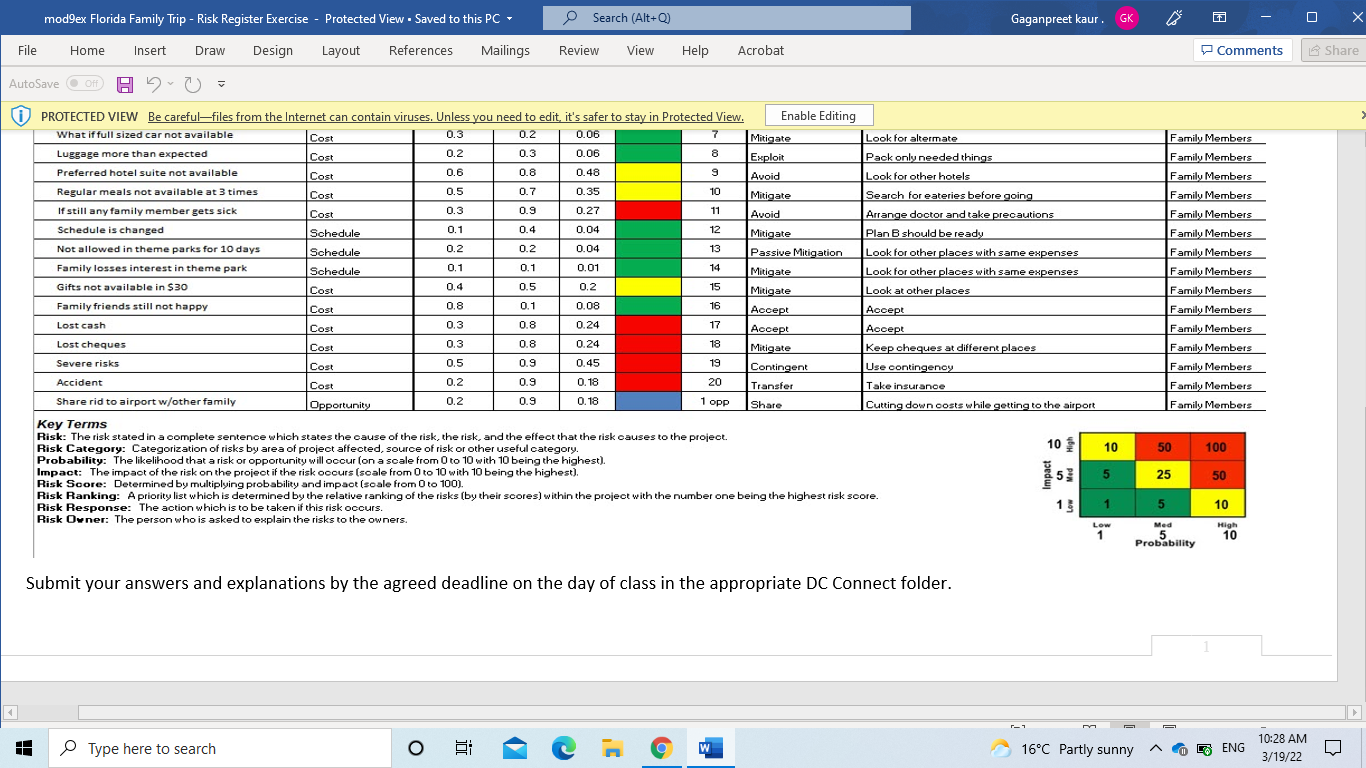Close the Protected View message bar
This screenshot has width=1366, height=768.
[1361, 116]
